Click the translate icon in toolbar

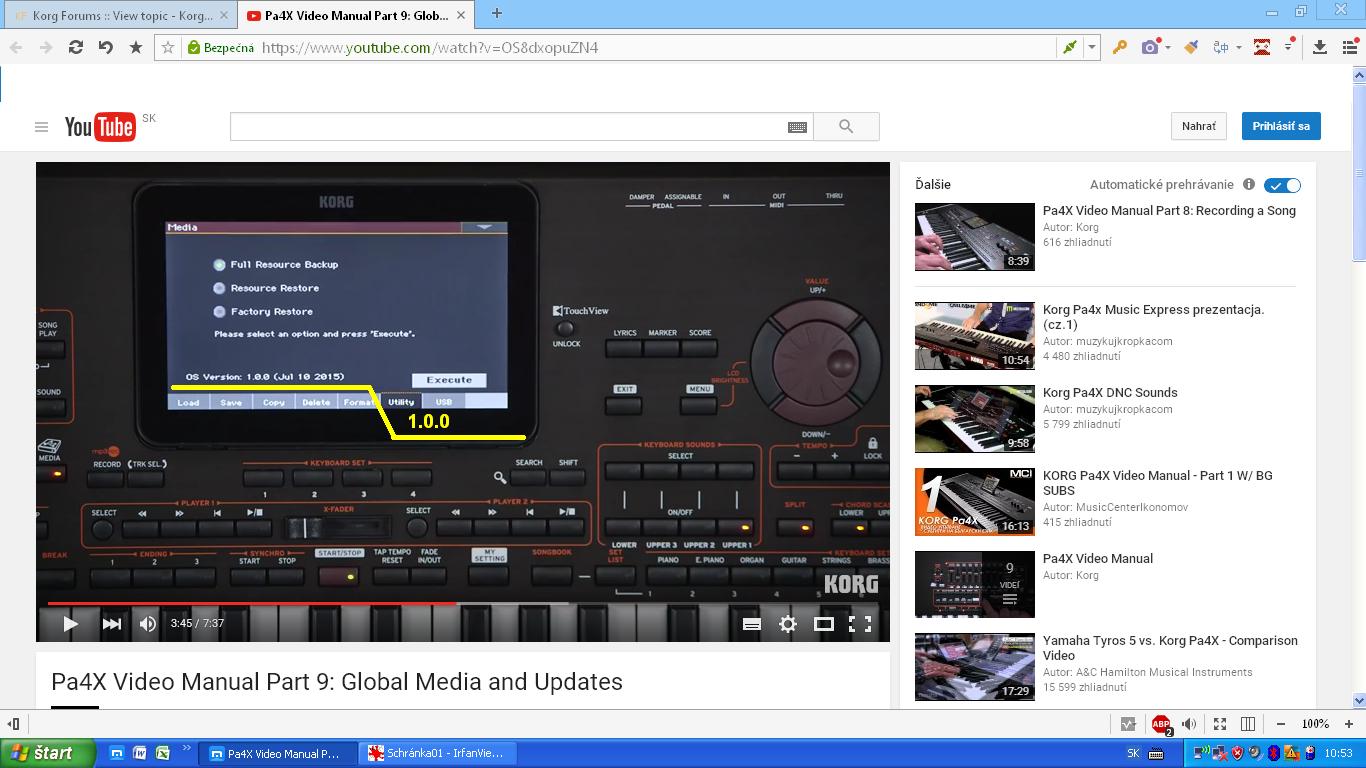[x=1221, y=47]
